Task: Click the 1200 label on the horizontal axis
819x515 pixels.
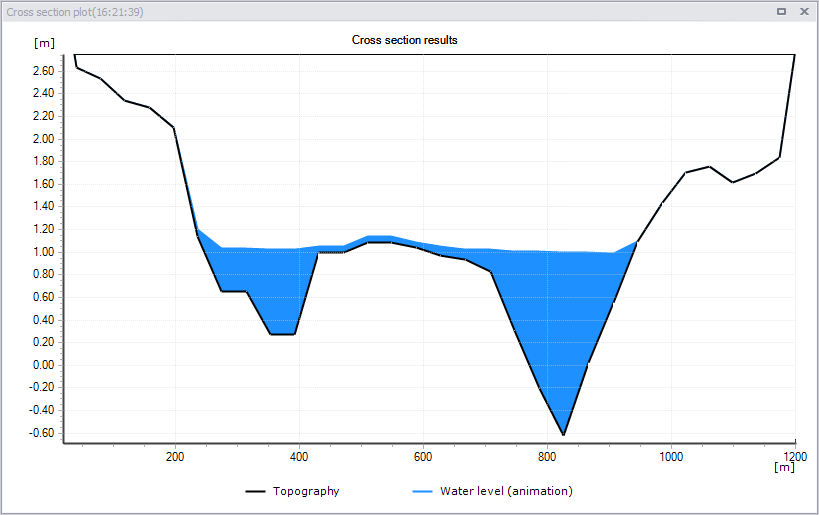Action: pyautogui.click(x=795, y=457)
